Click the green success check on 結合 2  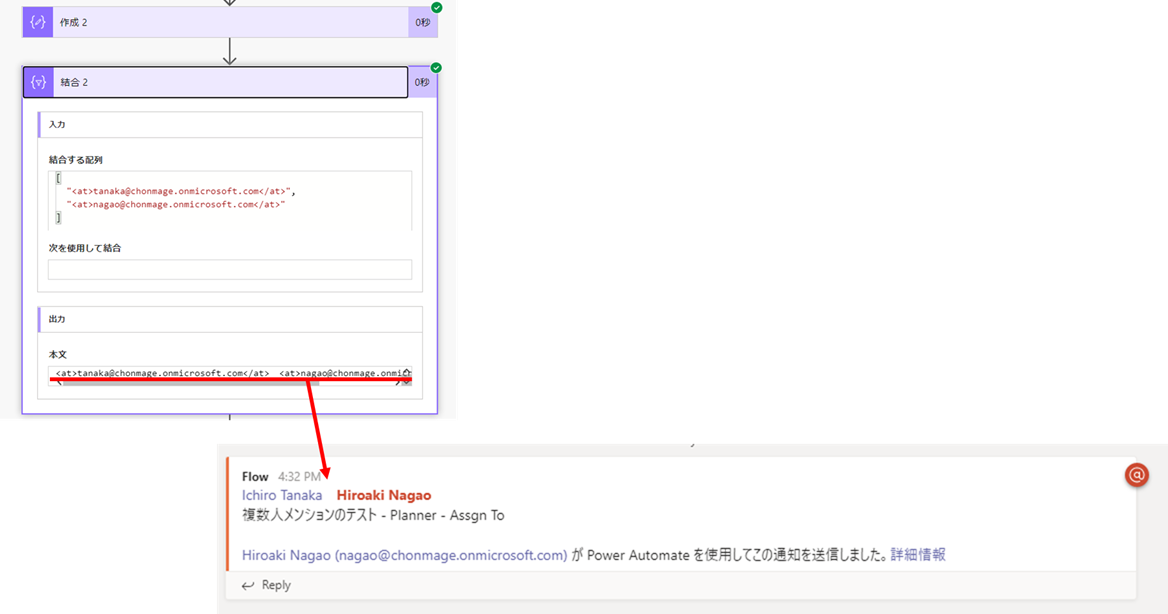437,68
